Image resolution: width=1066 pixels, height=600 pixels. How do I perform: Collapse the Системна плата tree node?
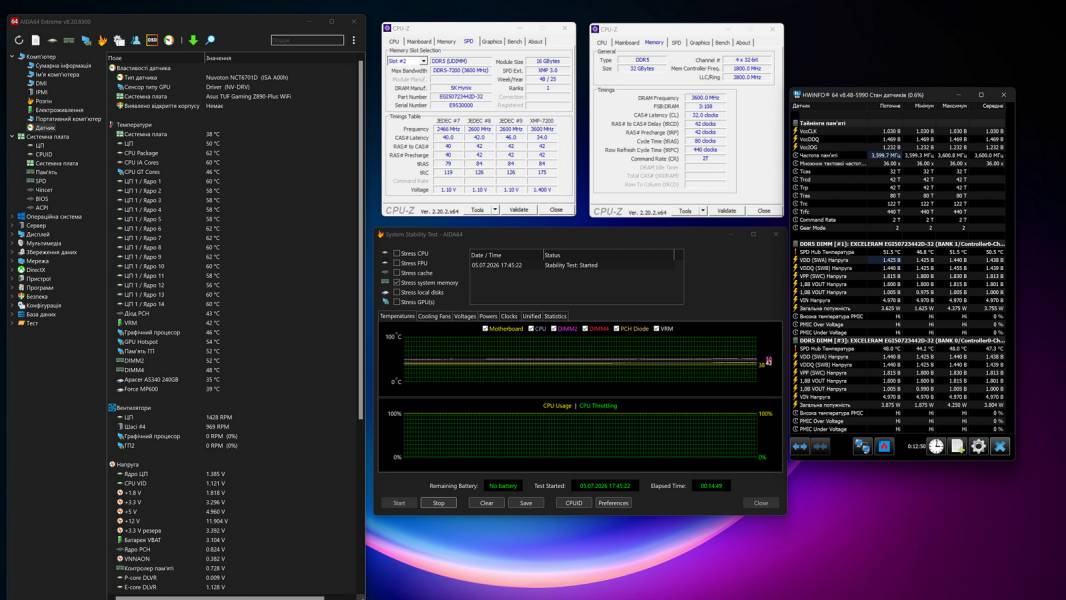pyautogui.click(x=12, y=137)
